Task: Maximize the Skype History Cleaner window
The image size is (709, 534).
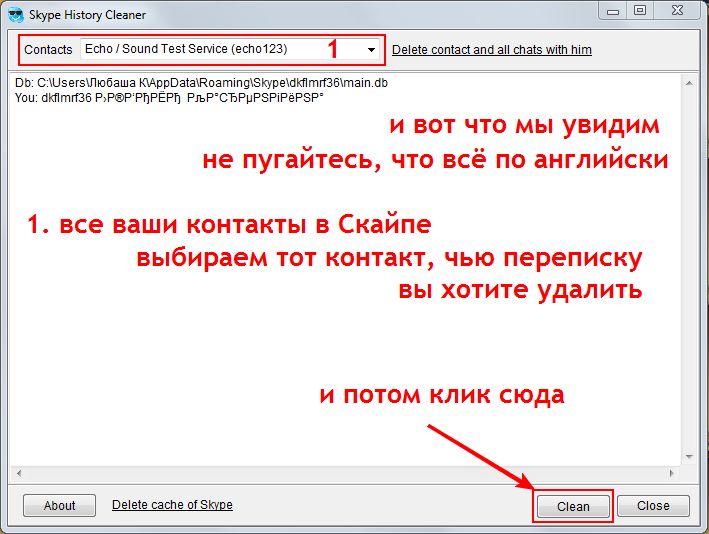Action: (x=639, y=11)
